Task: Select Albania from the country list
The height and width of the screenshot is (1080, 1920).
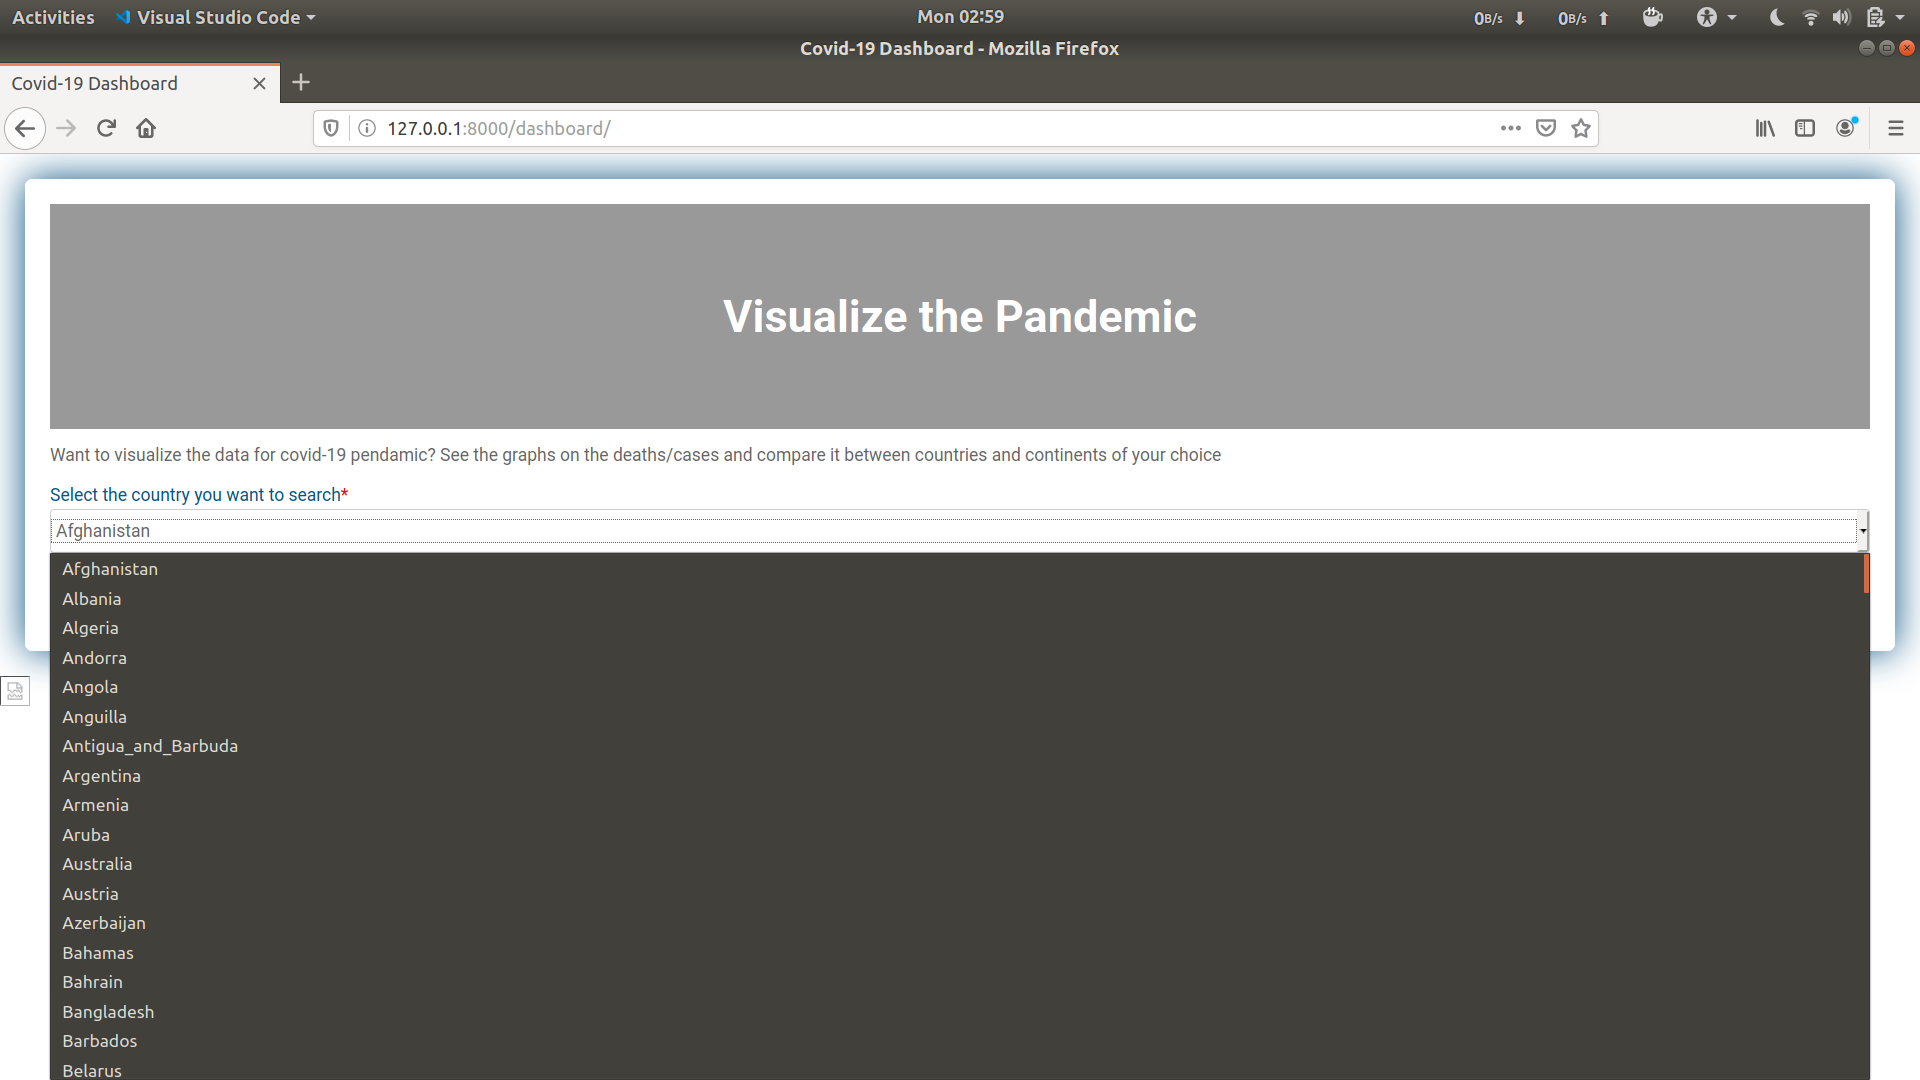Action: [91, 598]
